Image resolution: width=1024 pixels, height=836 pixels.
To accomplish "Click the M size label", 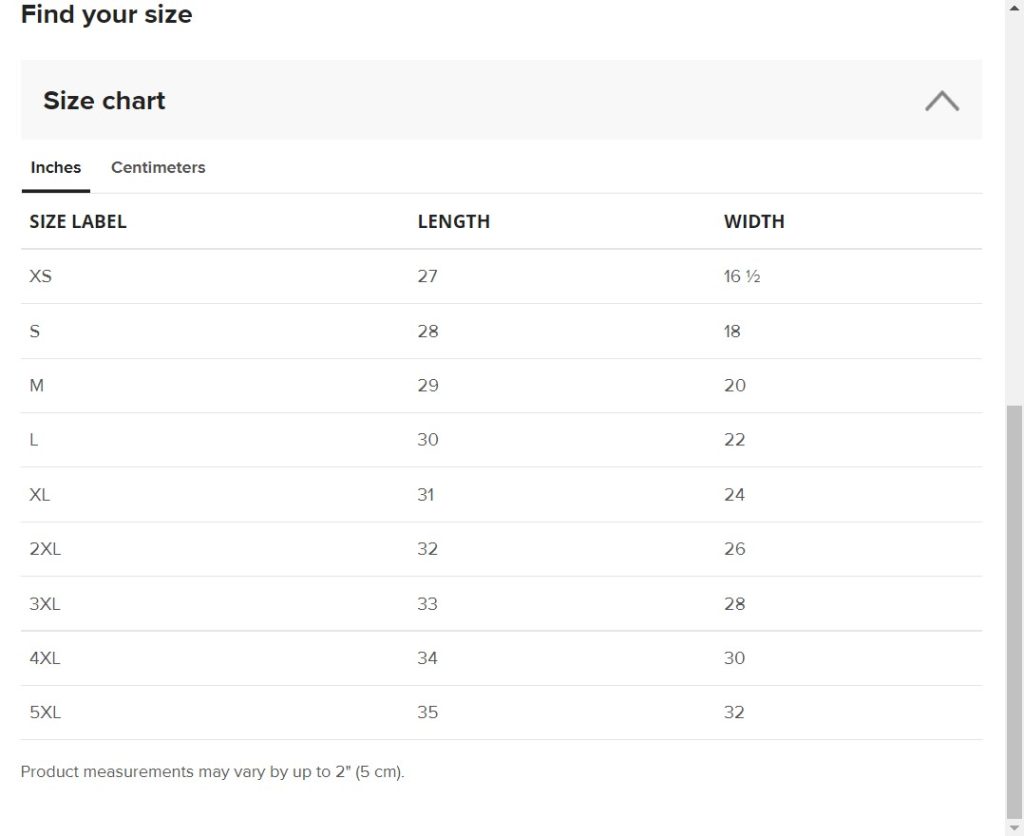I will coord(37,385).
